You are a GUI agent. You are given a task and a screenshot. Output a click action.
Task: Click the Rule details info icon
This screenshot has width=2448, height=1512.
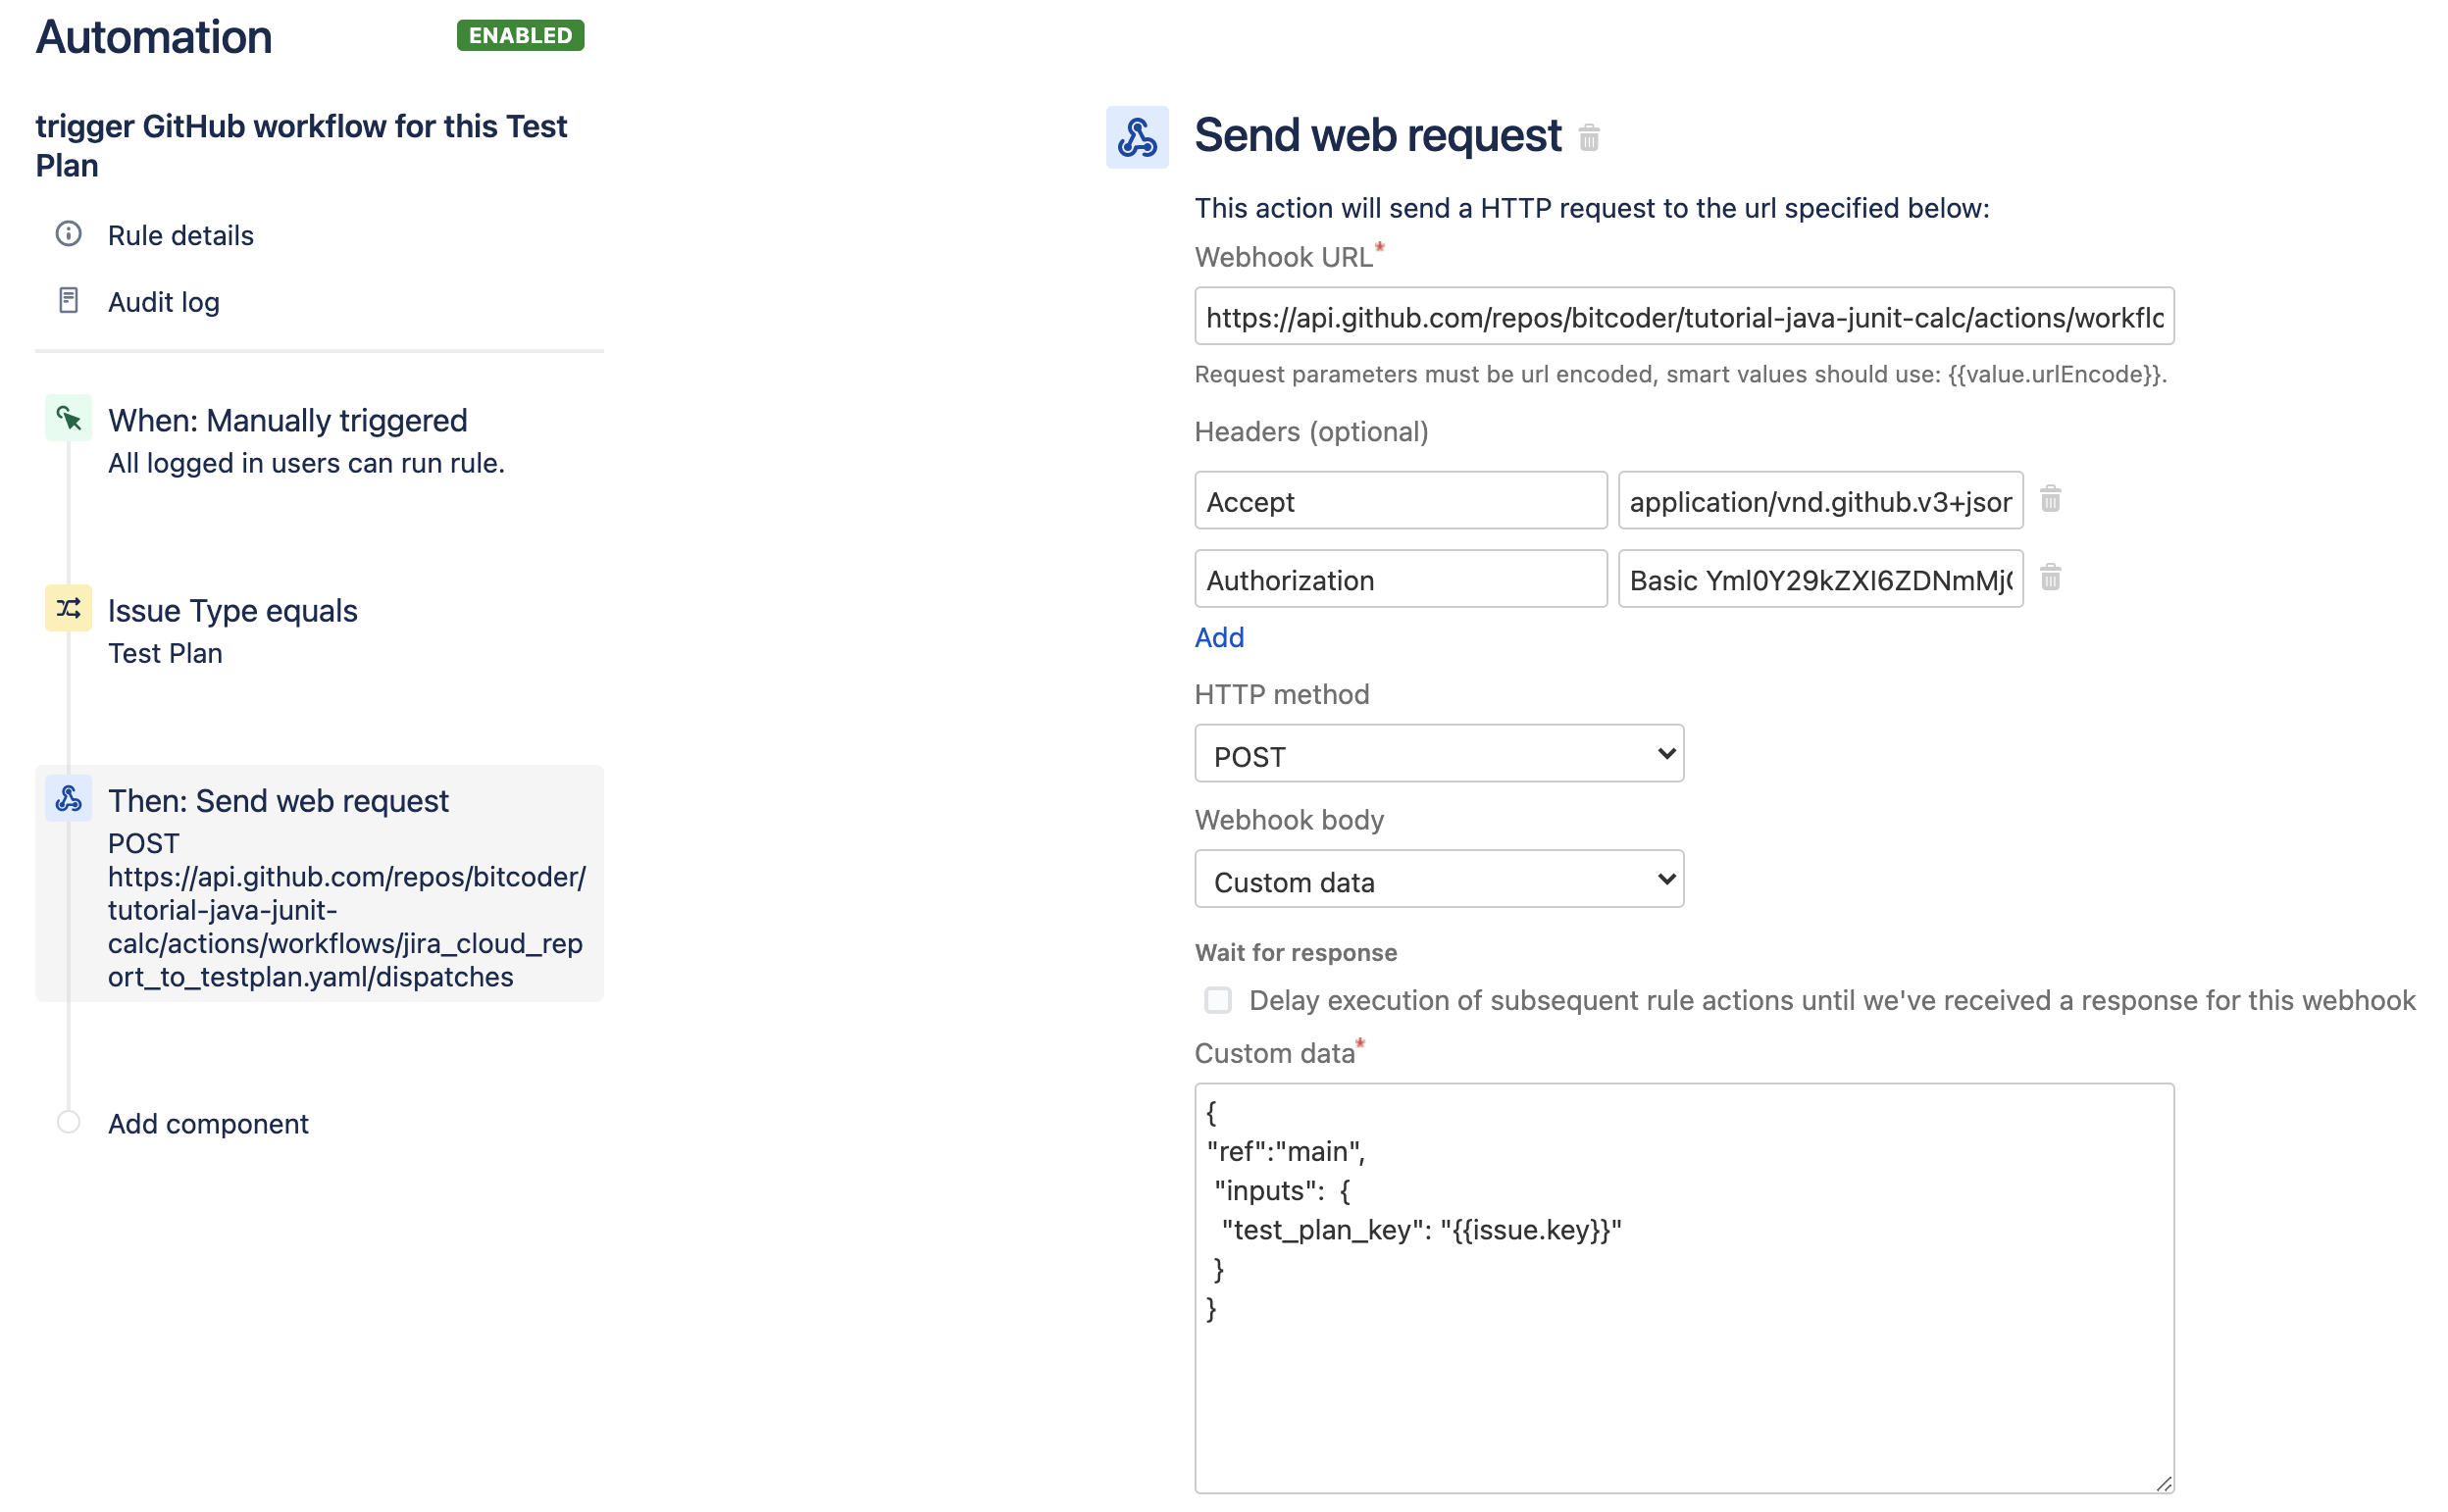68,234
